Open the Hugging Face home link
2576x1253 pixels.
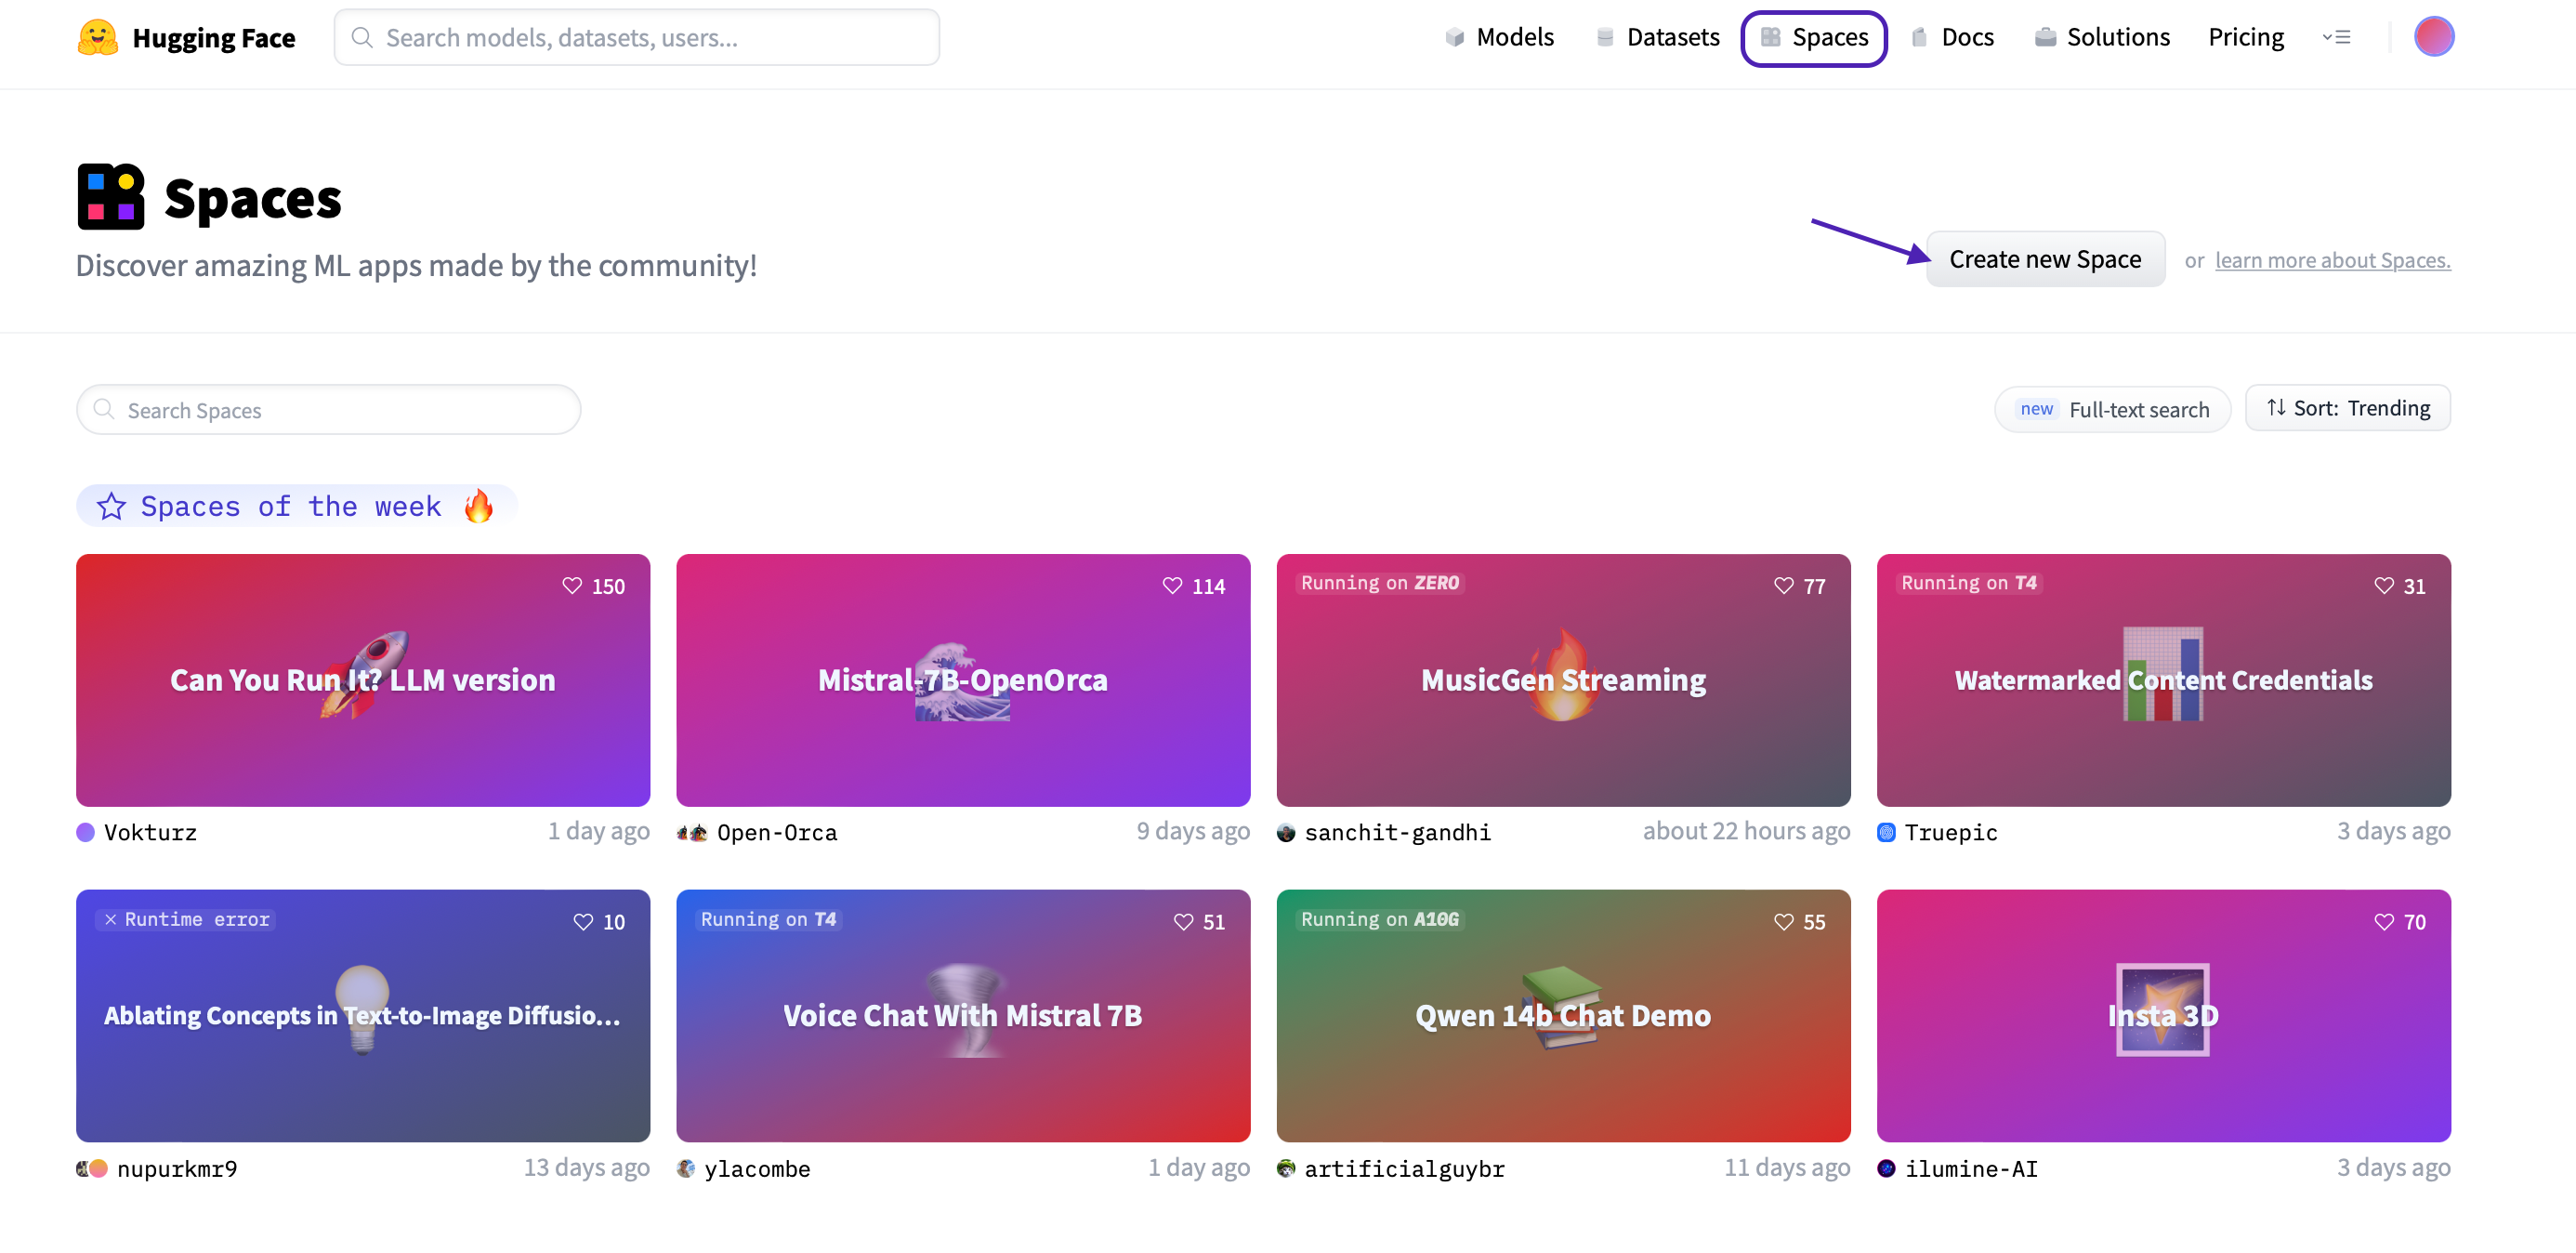pos(186,37)
